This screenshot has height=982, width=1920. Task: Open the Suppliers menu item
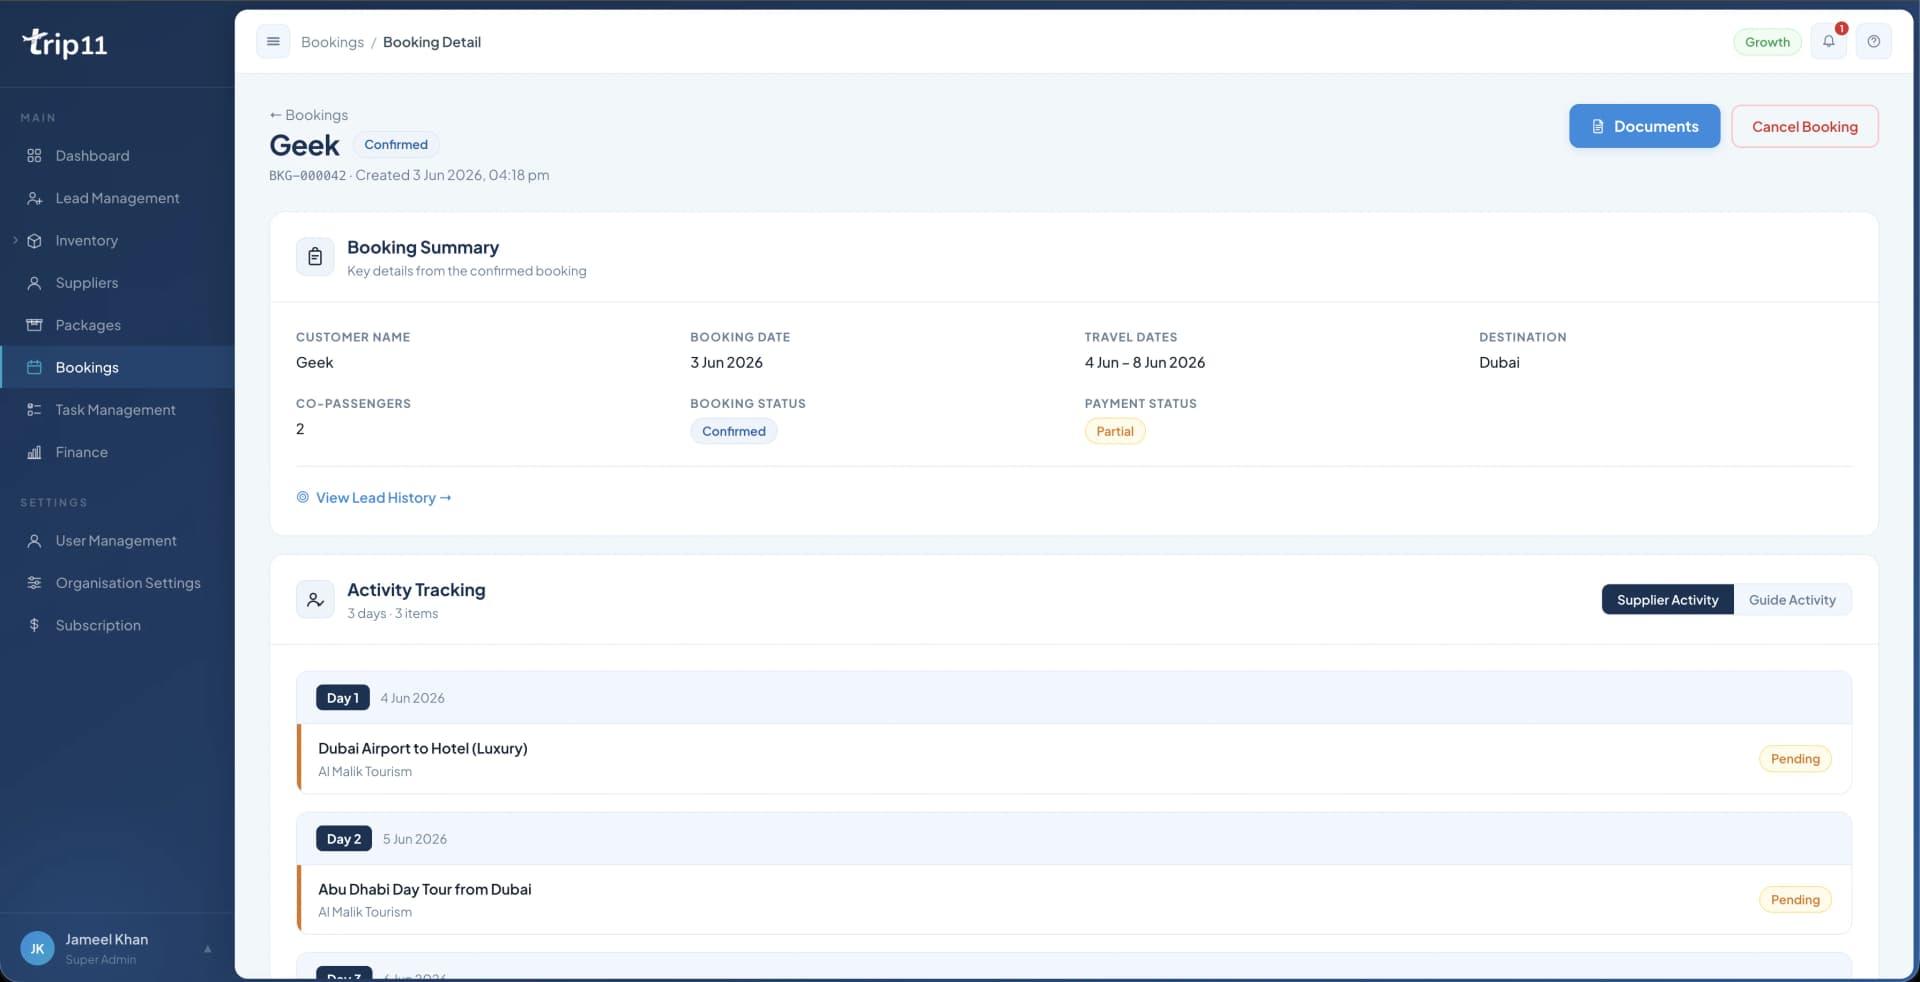coord(117,283)
